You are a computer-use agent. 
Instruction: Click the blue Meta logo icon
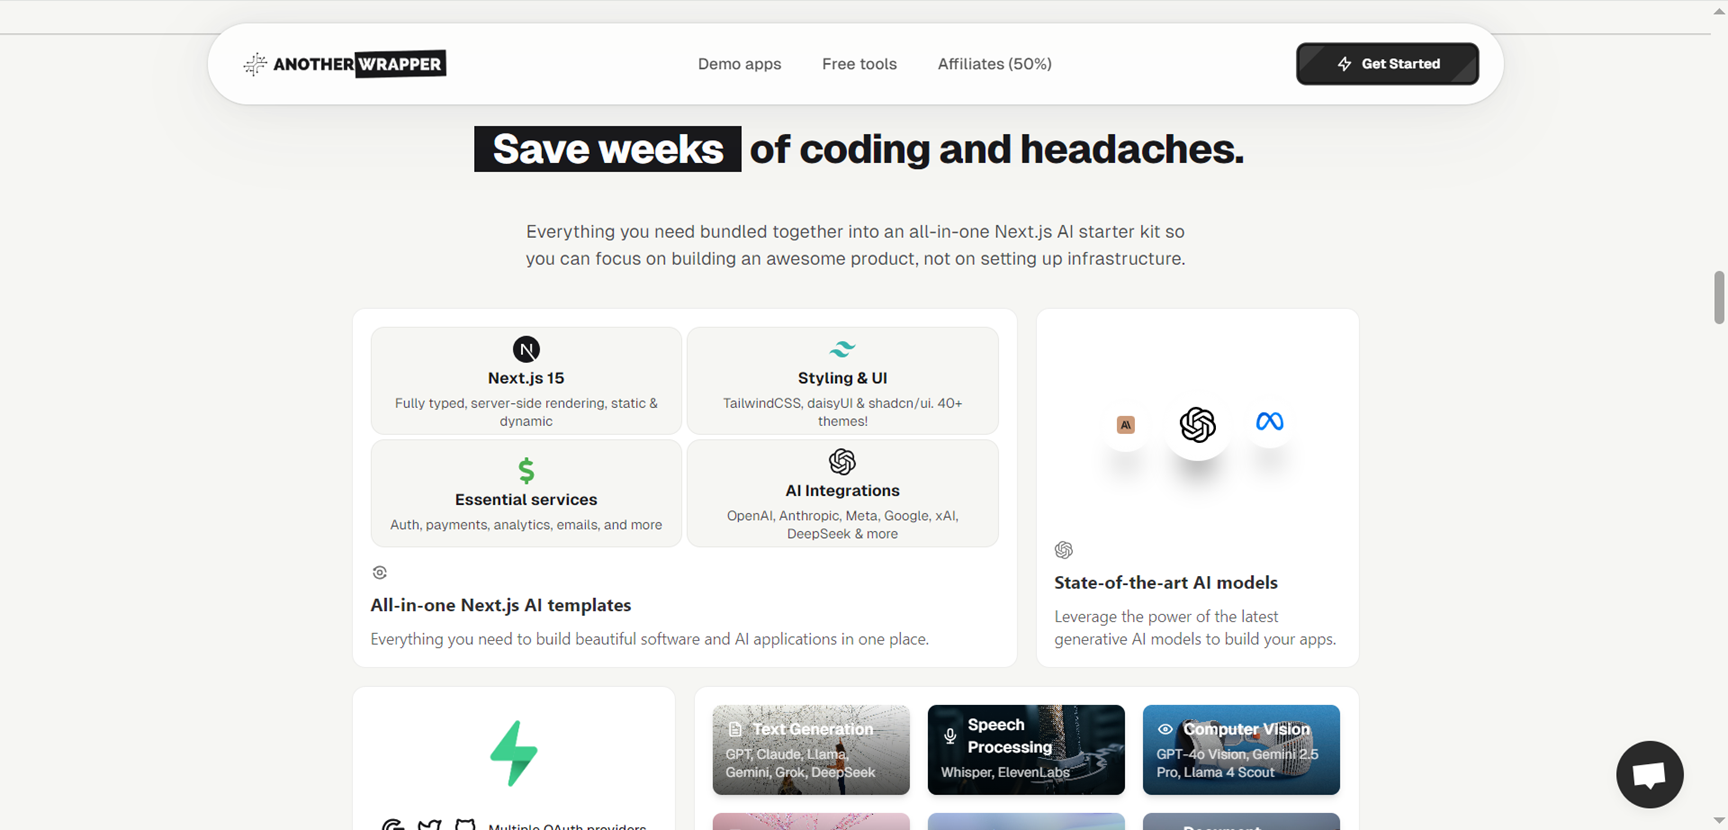tap(1269, 422)
